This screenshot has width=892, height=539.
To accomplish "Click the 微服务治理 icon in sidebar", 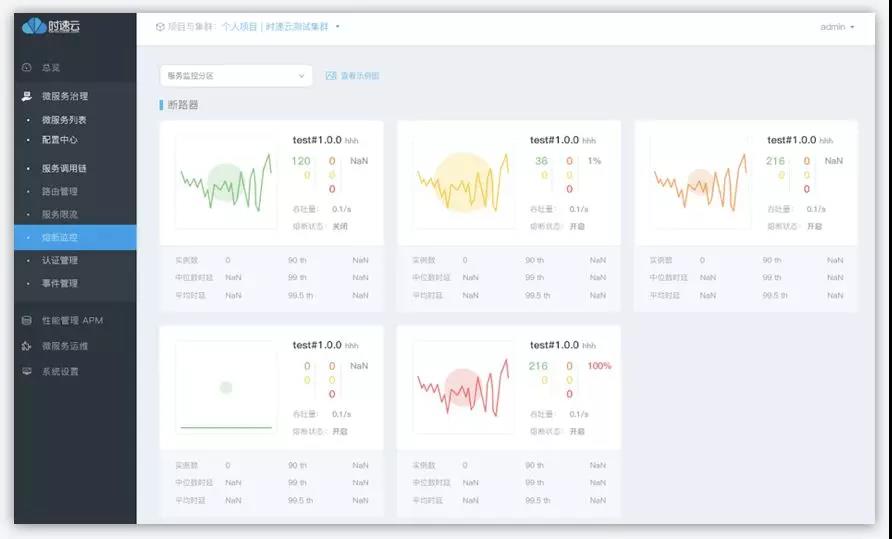I will pos(27,96).
